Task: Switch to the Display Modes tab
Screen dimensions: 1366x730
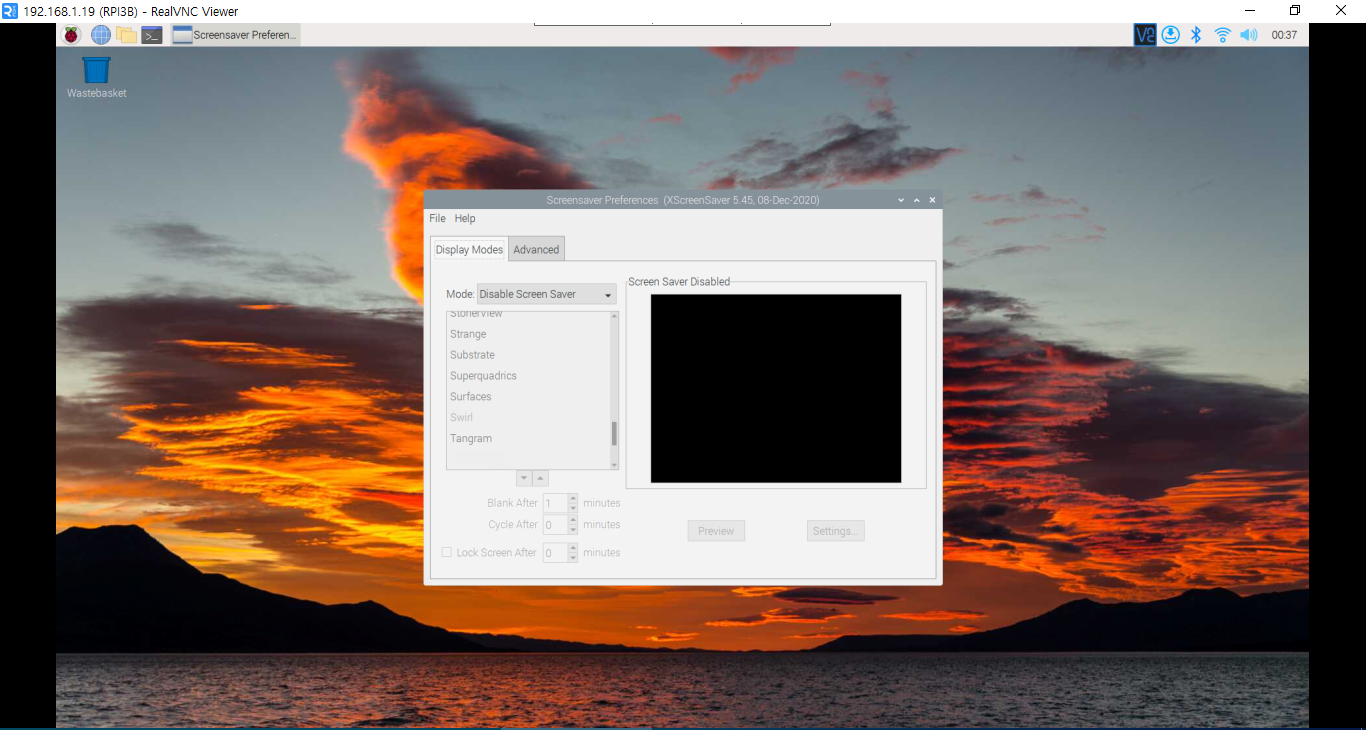Action: click(x=469, y=249)
